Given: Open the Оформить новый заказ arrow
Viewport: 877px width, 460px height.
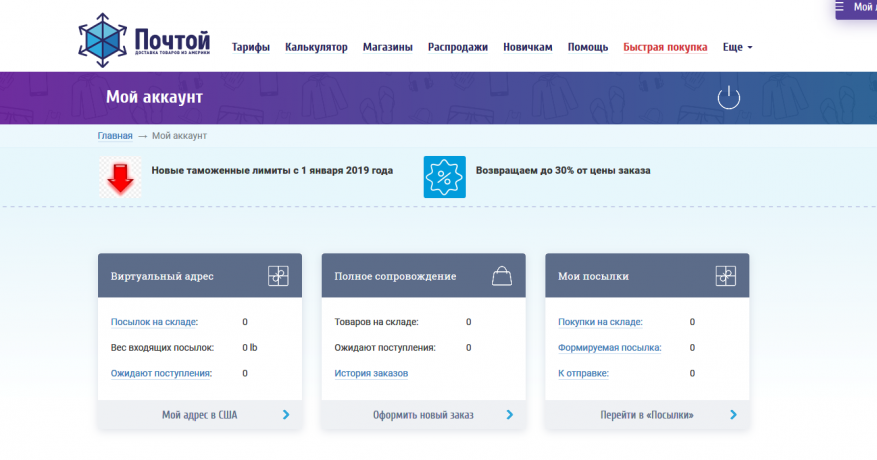Looking at the screenshot, I should pos(510,414).
